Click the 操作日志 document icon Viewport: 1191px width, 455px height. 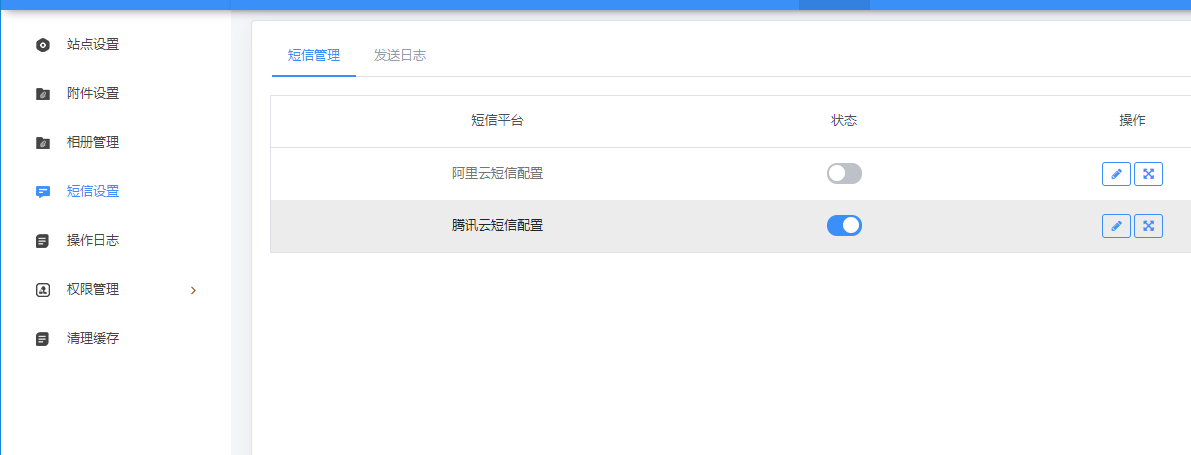pos(43,241)
